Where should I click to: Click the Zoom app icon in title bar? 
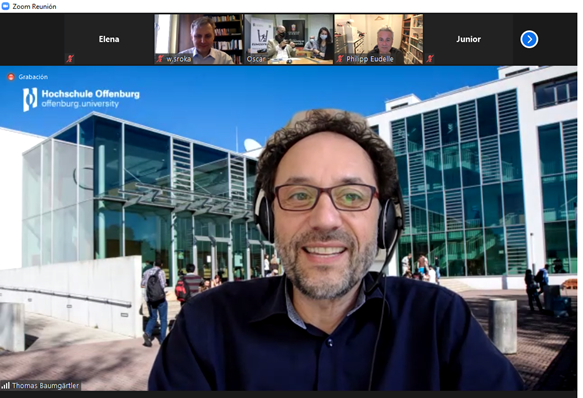[x=5, y=6]
